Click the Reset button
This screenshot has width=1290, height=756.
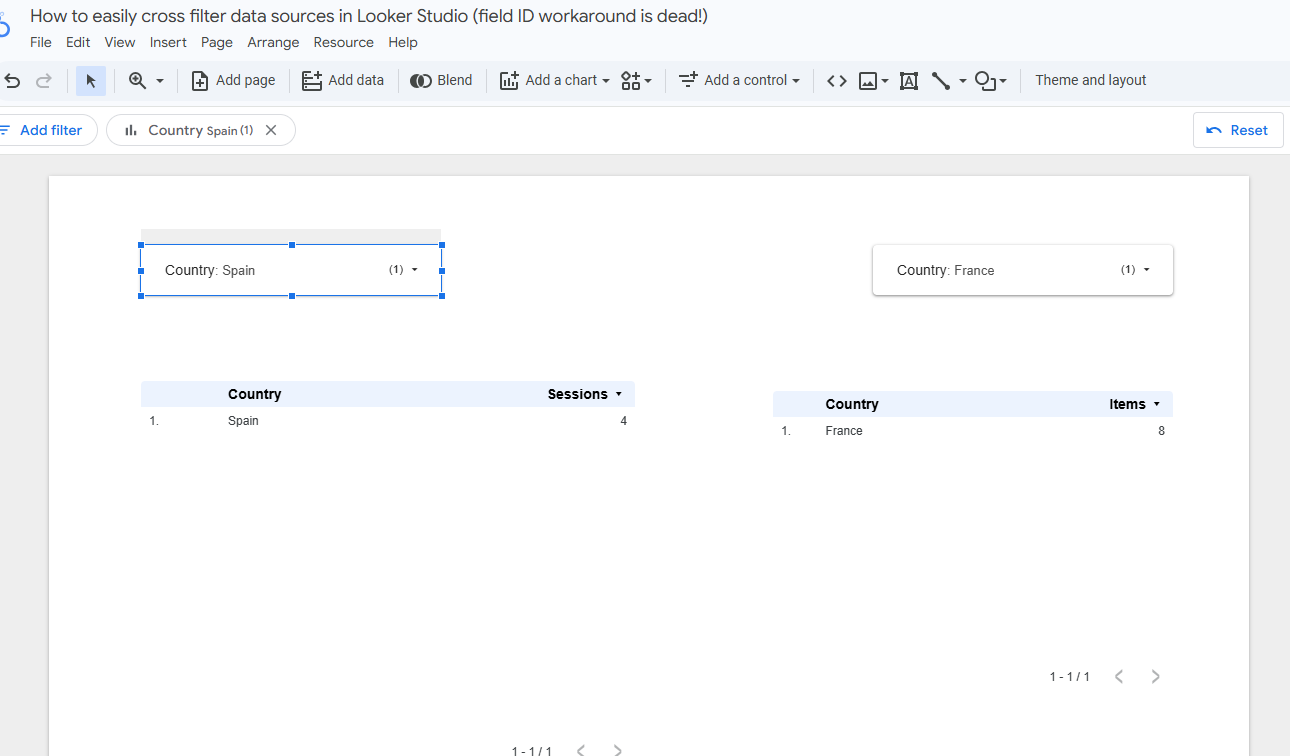coord(1238,130)
